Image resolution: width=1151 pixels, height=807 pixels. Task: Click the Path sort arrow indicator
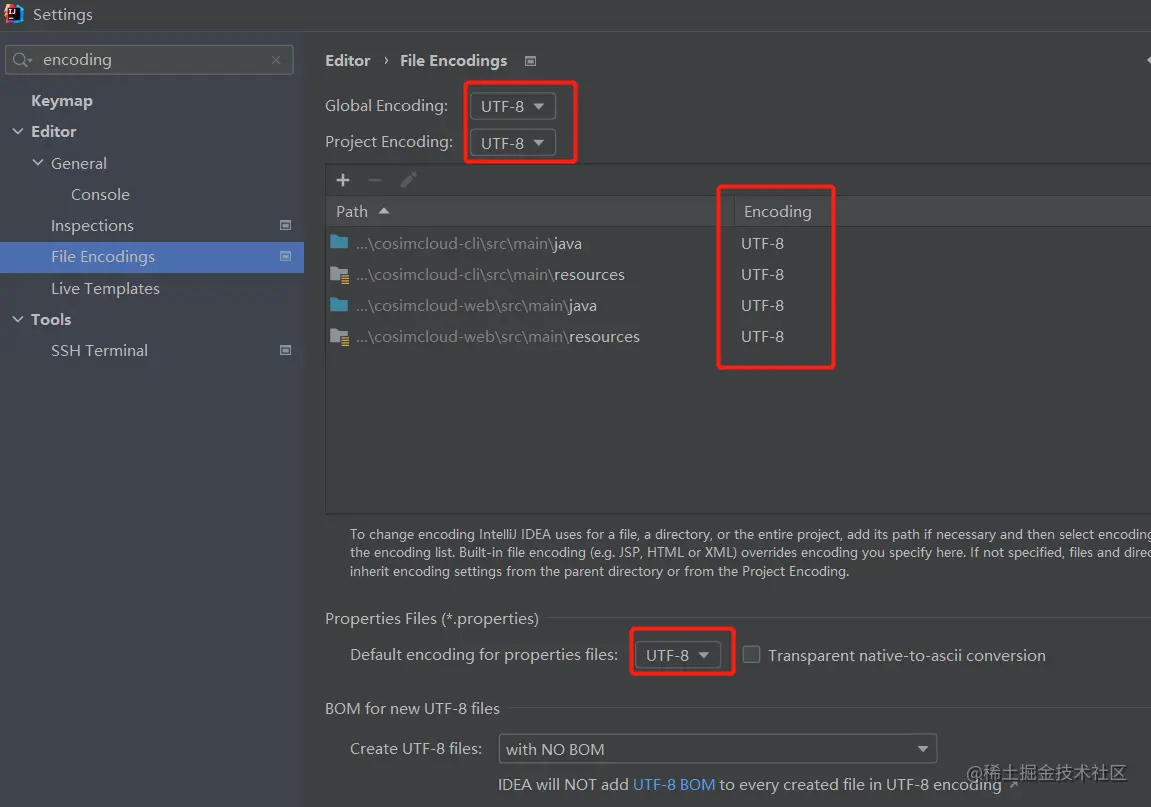pyautogui.click(x=383, y=211)
